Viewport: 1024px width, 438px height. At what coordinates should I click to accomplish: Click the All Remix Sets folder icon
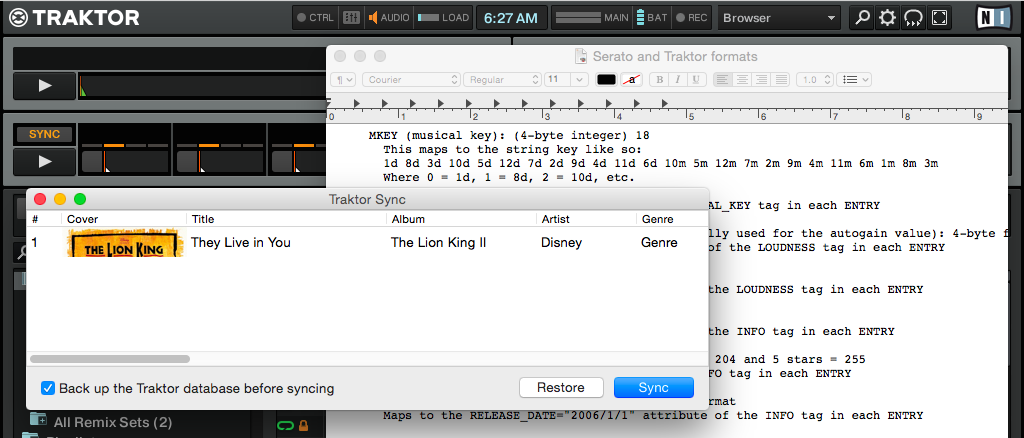pyautogui.click(x=39, y=421)
